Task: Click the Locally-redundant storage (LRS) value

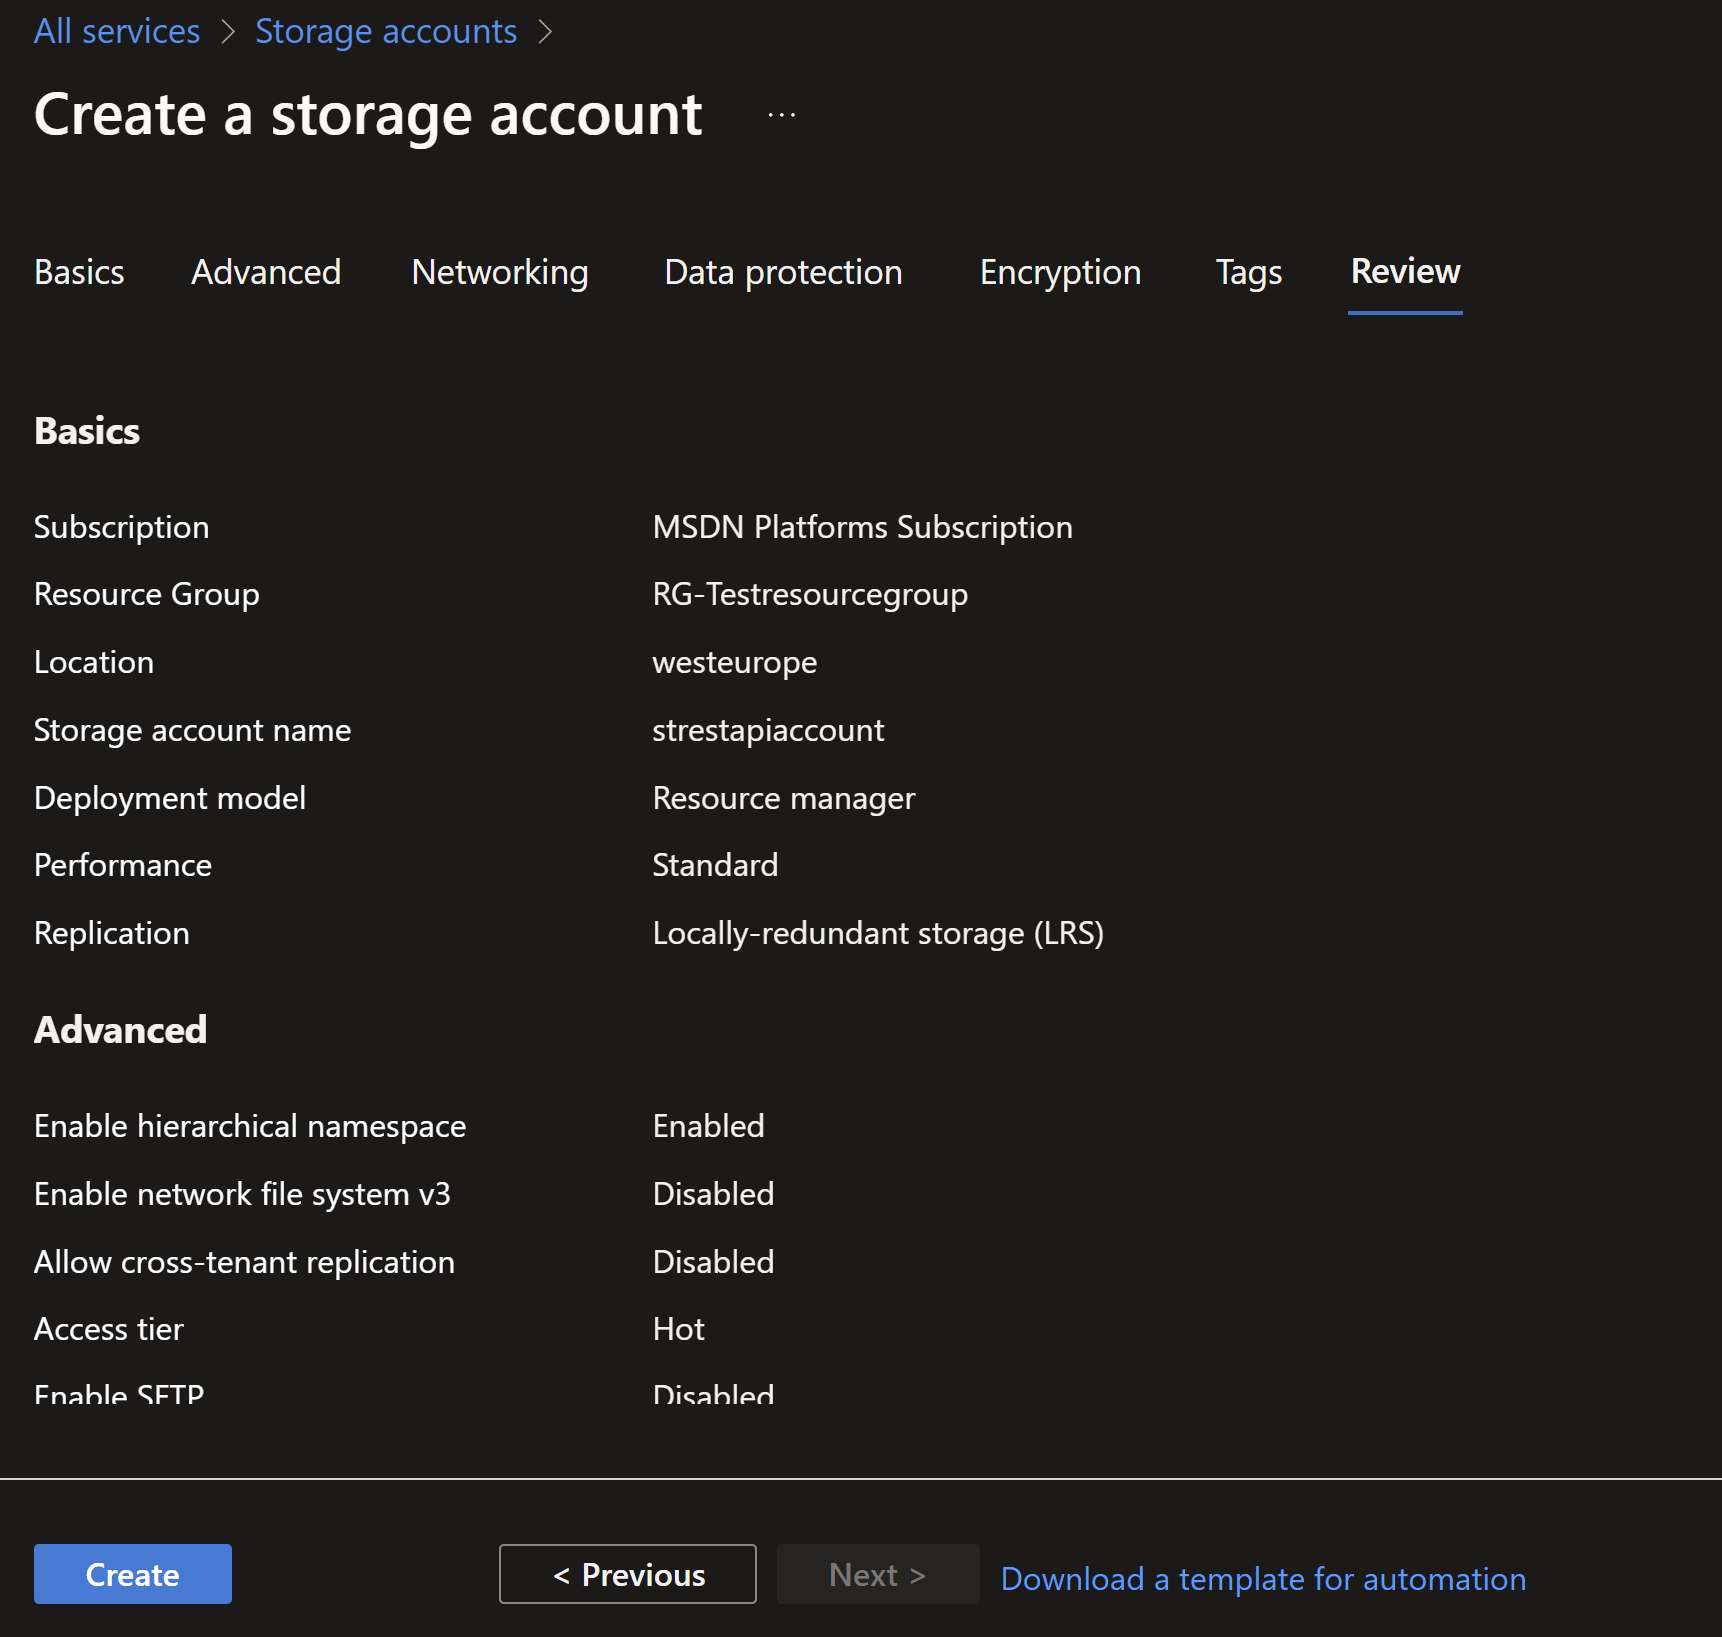Action: tap(878, 933)
